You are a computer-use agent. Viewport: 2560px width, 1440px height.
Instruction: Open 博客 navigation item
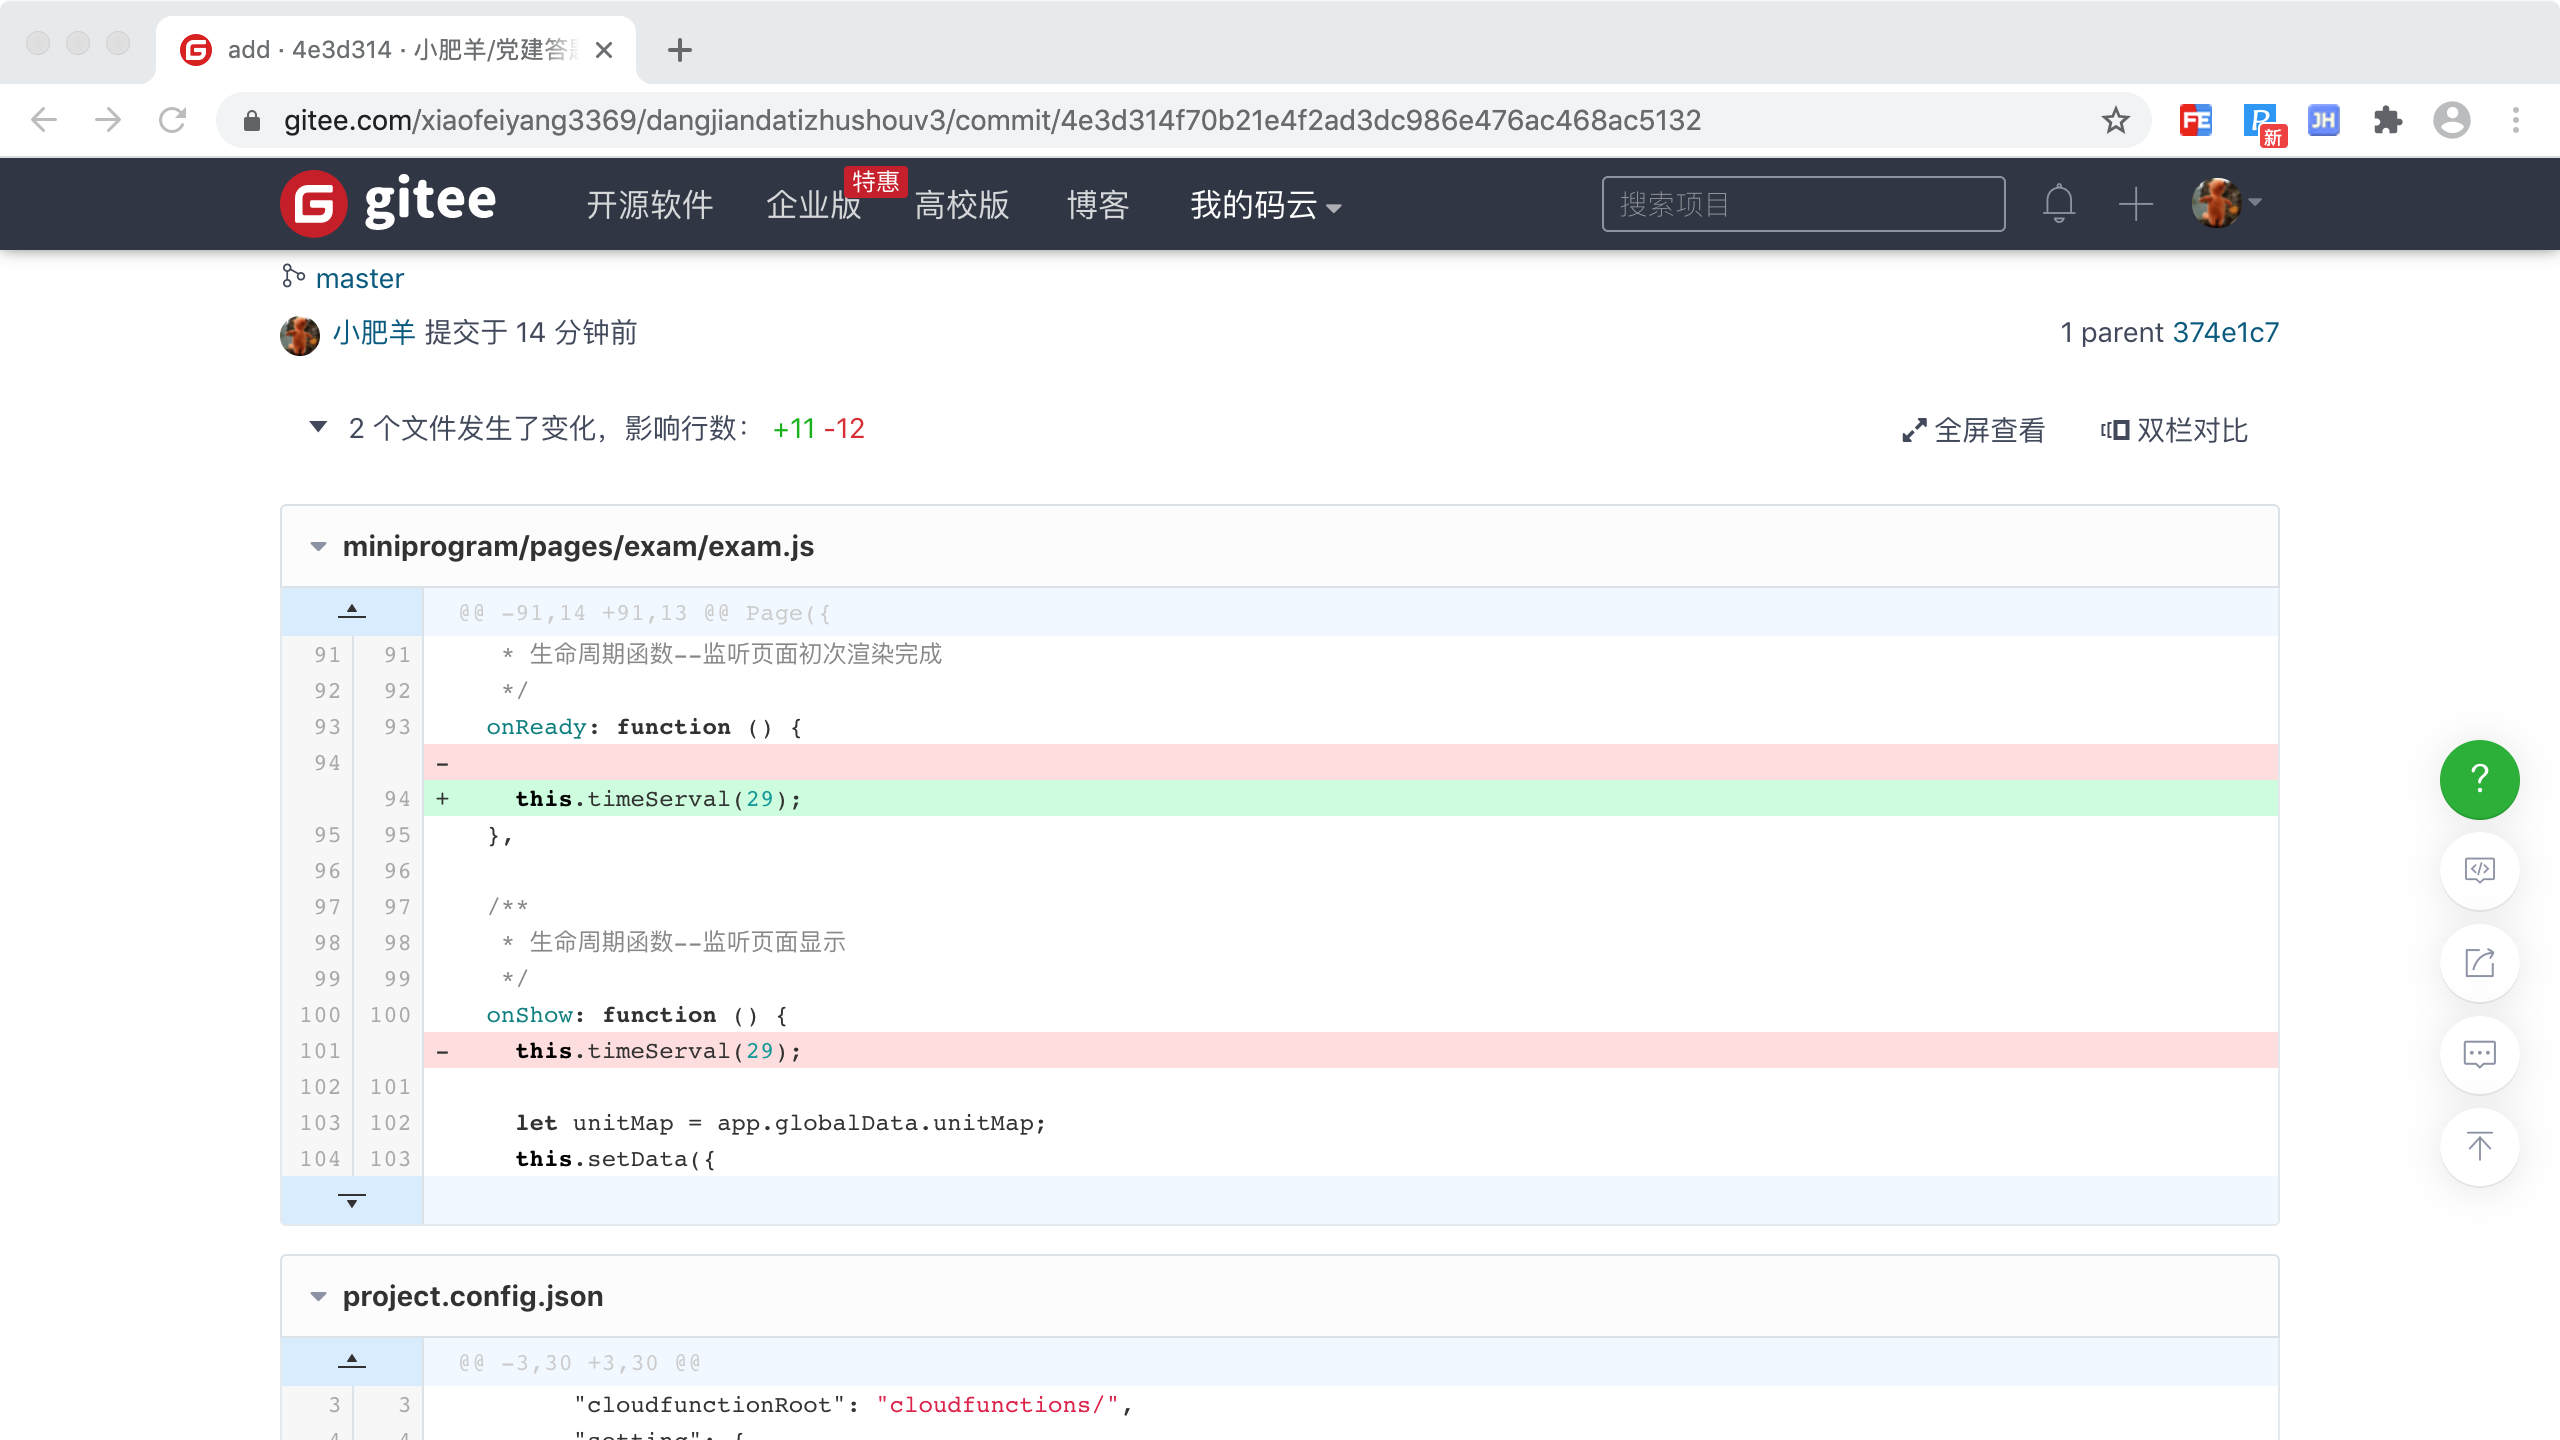(1097, 205)
